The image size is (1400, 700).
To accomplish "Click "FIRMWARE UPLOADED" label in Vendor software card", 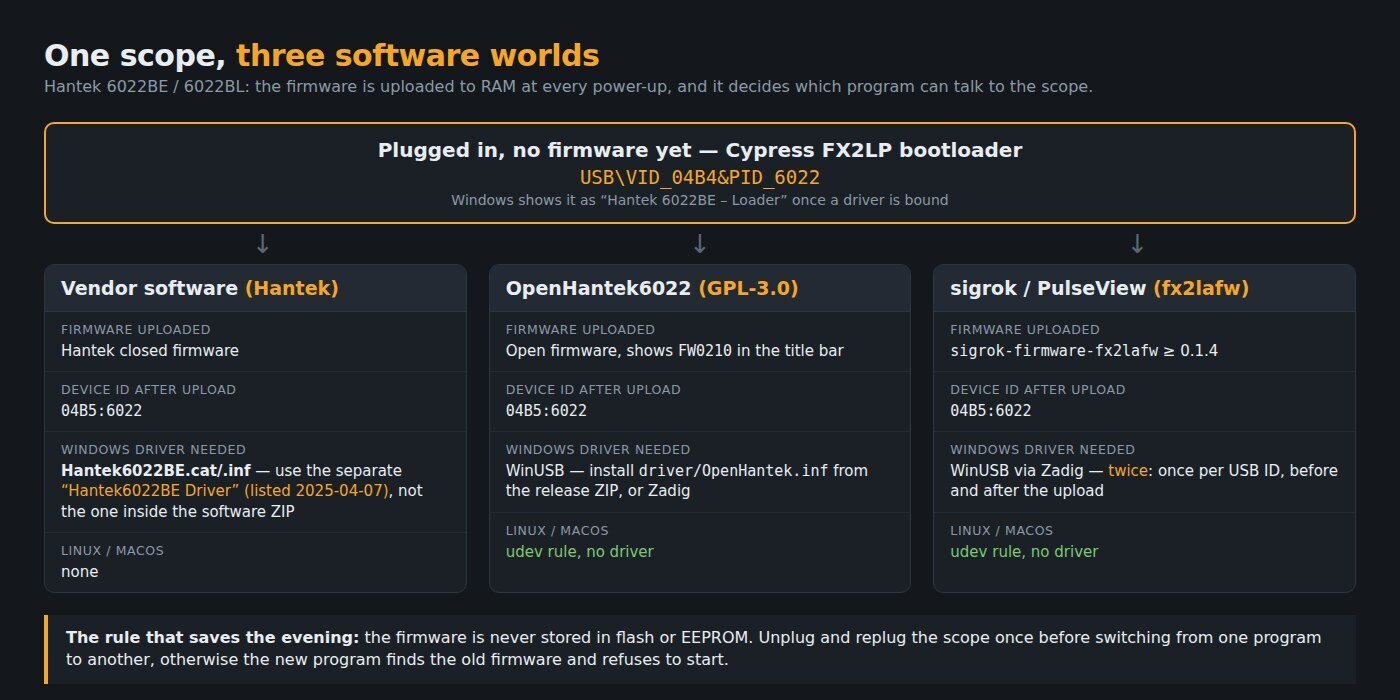I will click(136, 329).
